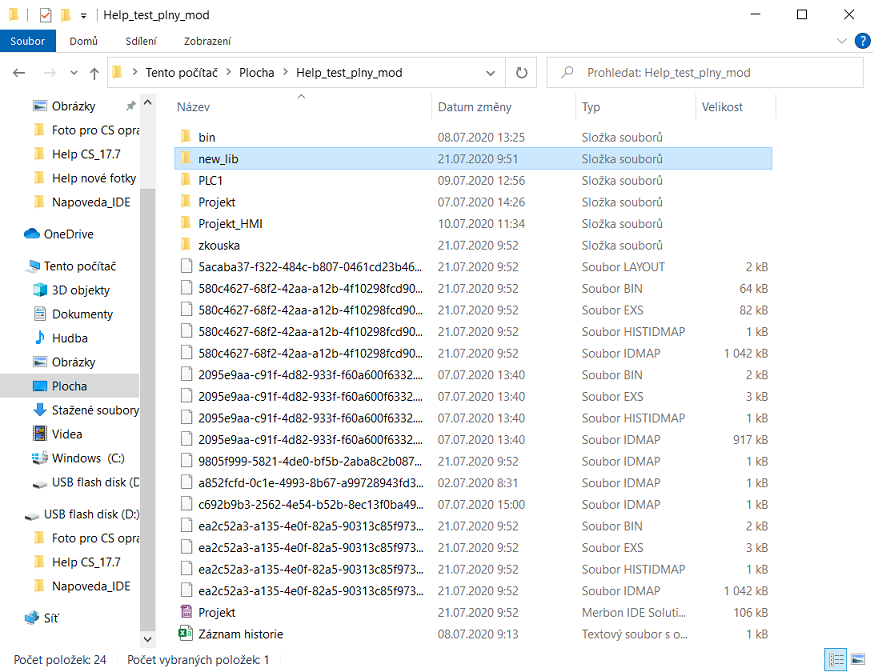Open the address bar history dropdown
This screenshot has width=874, height=672.
pyautogui.click(x=491, y=73)
